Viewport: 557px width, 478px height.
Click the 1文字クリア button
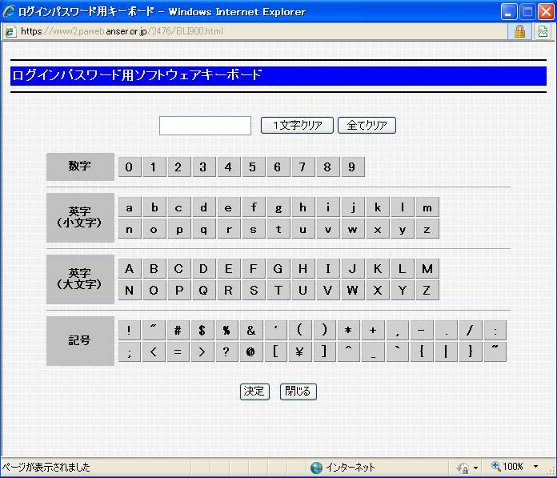tap(297, 125)
